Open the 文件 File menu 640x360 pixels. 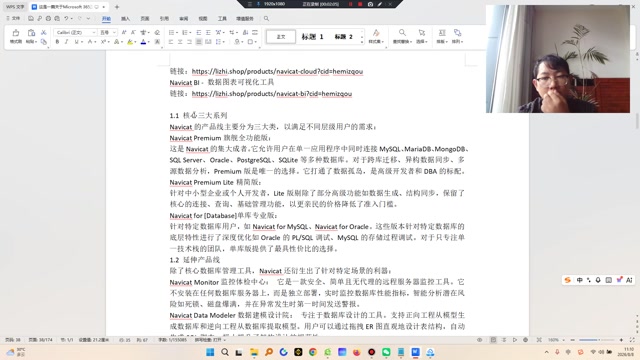[x=13, y=18]
